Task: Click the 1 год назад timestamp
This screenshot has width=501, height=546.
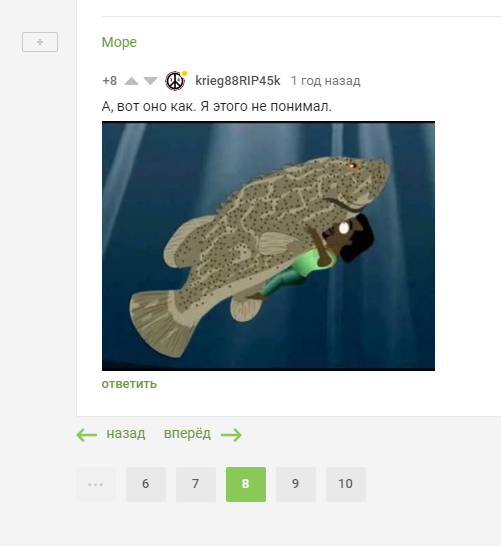Action: [x=326, y=81]
